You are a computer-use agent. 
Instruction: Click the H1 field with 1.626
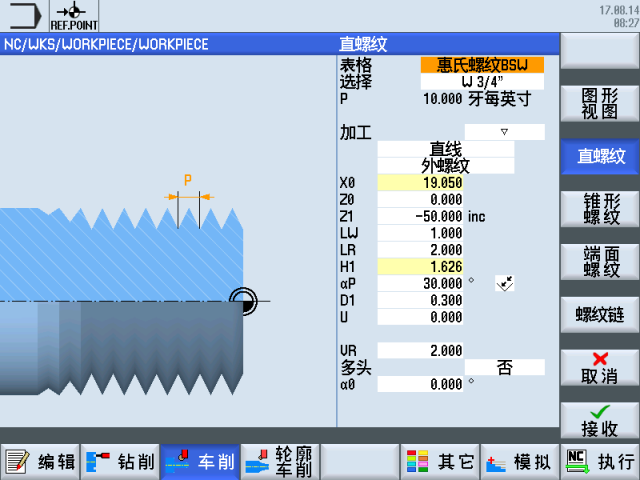pyautogui.click(x=420, y=267)
